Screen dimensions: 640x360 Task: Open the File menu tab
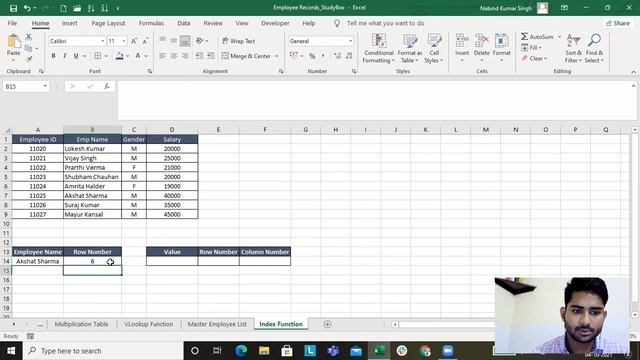(x=12, y=23)
